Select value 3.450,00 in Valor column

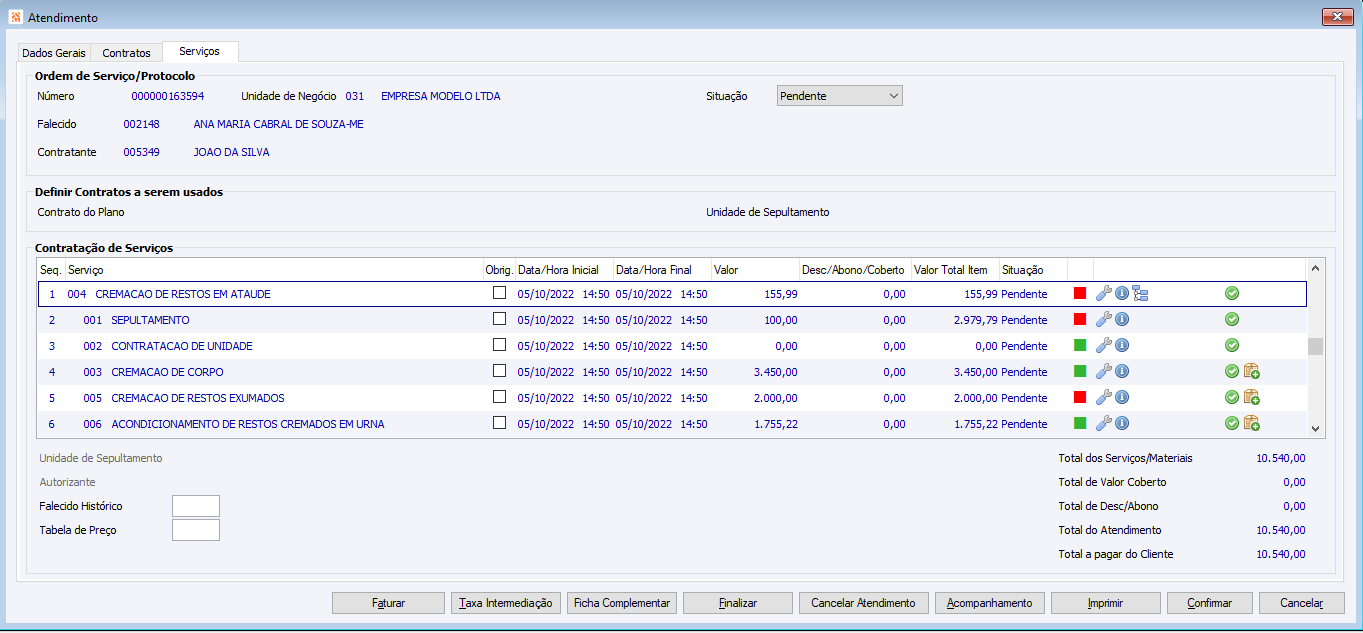point(774,372)
